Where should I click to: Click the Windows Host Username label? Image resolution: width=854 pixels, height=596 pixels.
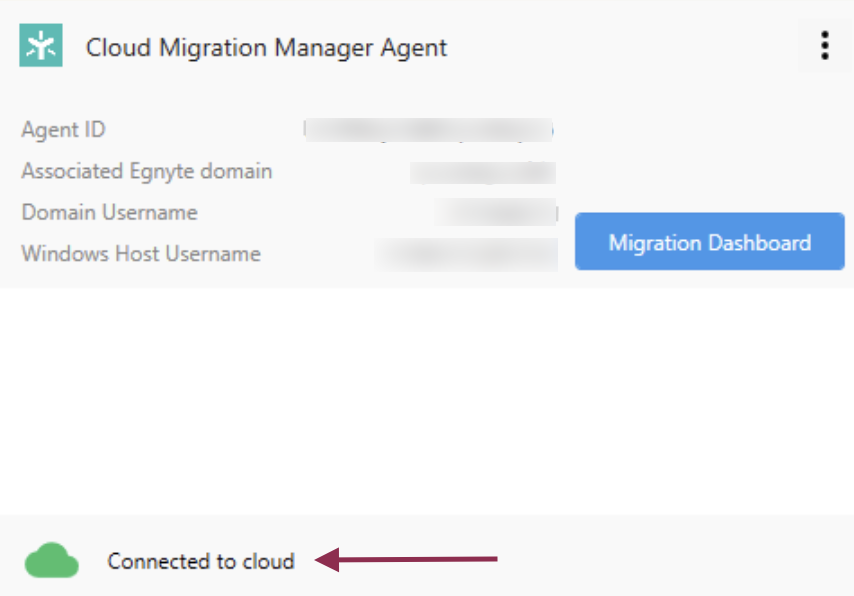[x=140, y=254]
